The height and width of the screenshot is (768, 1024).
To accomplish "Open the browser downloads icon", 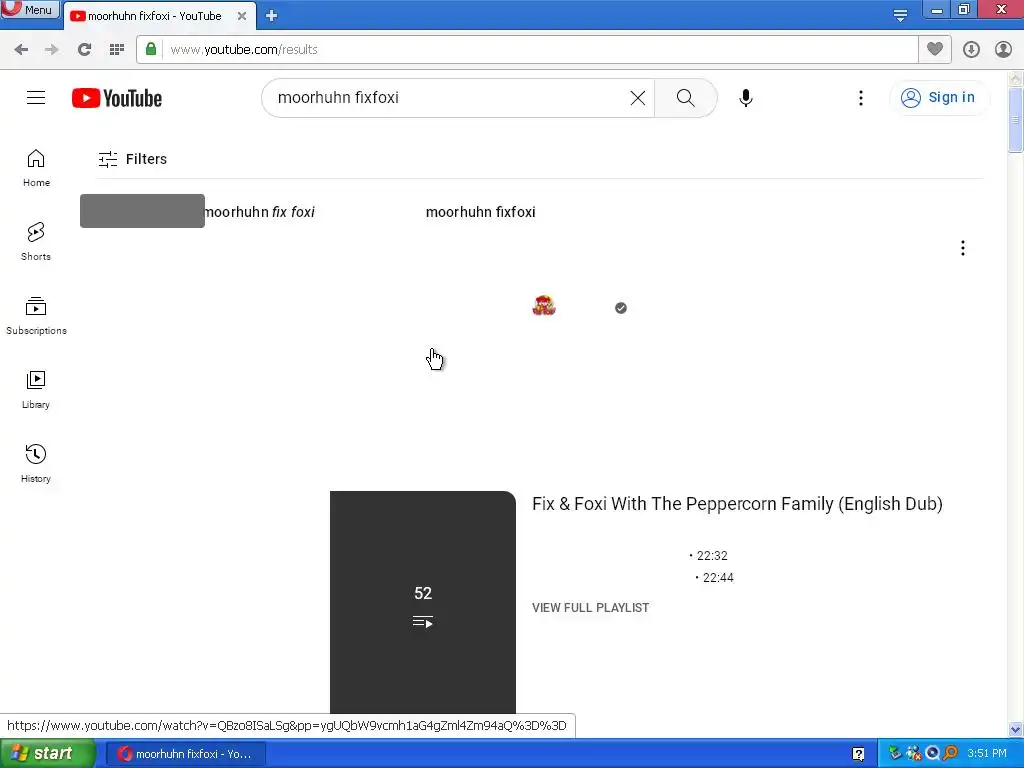I will [971, 50].
